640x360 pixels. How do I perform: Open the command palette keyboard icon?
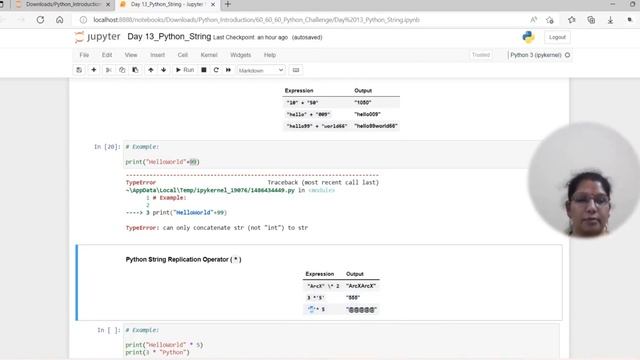coord(296,70)
